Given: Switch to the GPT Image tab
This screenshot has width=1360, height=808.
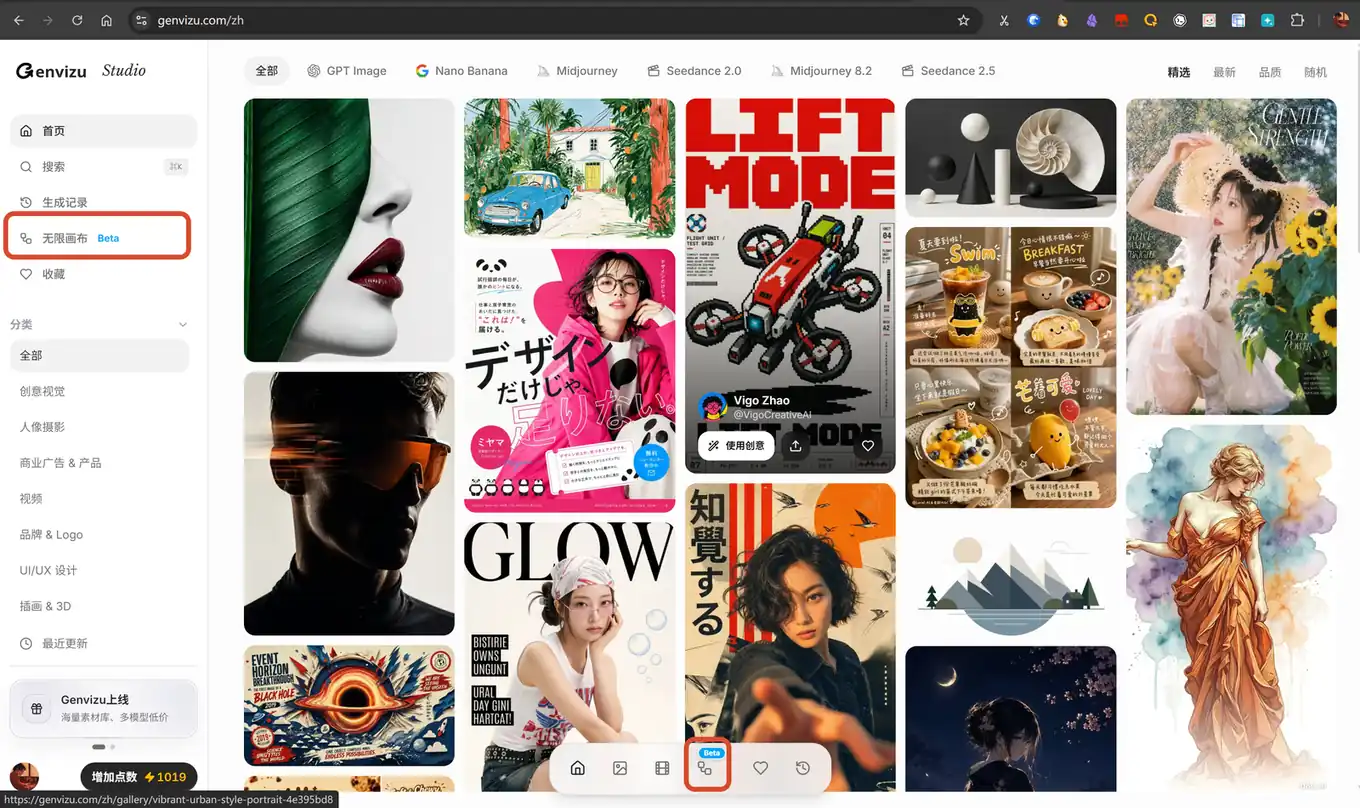Looking at the screenshot, I should [346, 71].
